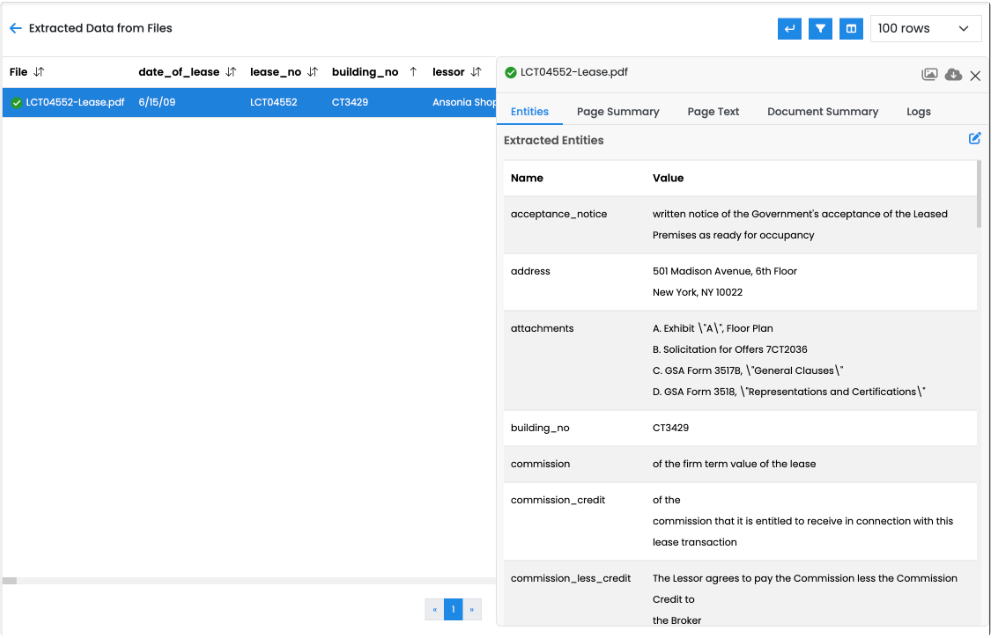Close the LCT04552-Lease.pdf detail panel

click(x=976, y=76)
